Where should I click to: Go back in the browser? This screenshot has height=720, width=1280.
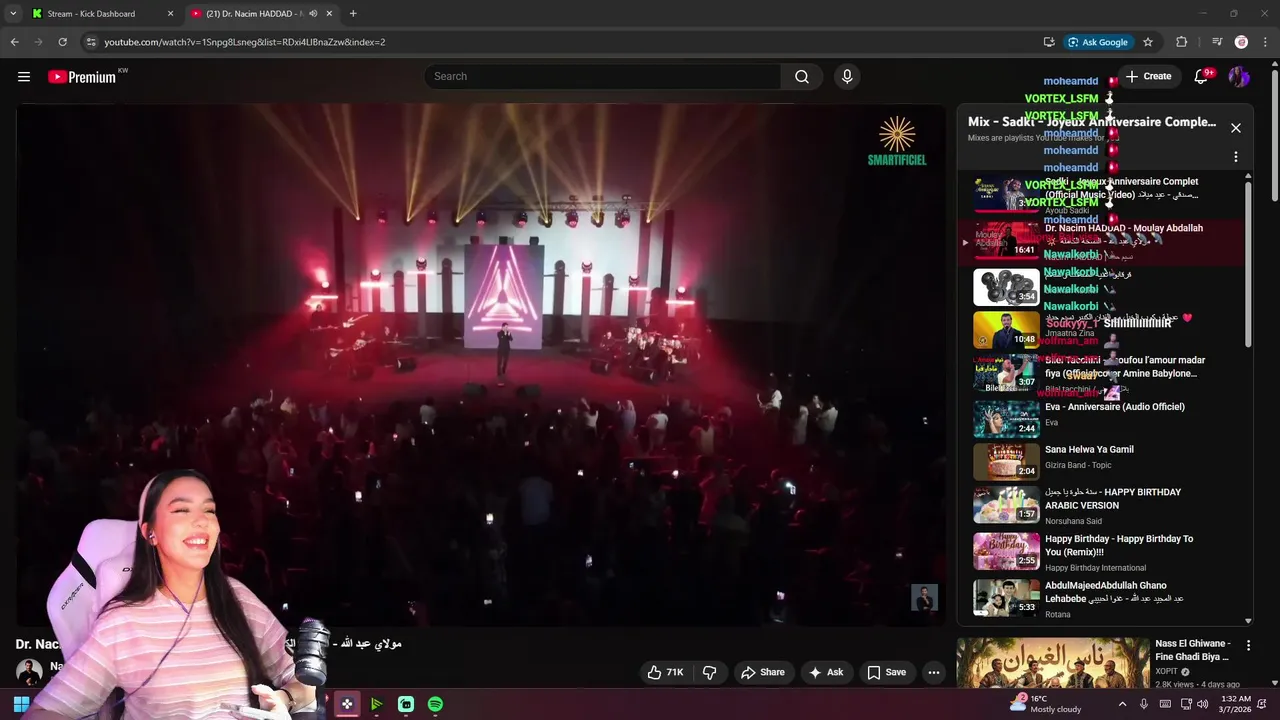pyautogui.click(x=14, y=42)
